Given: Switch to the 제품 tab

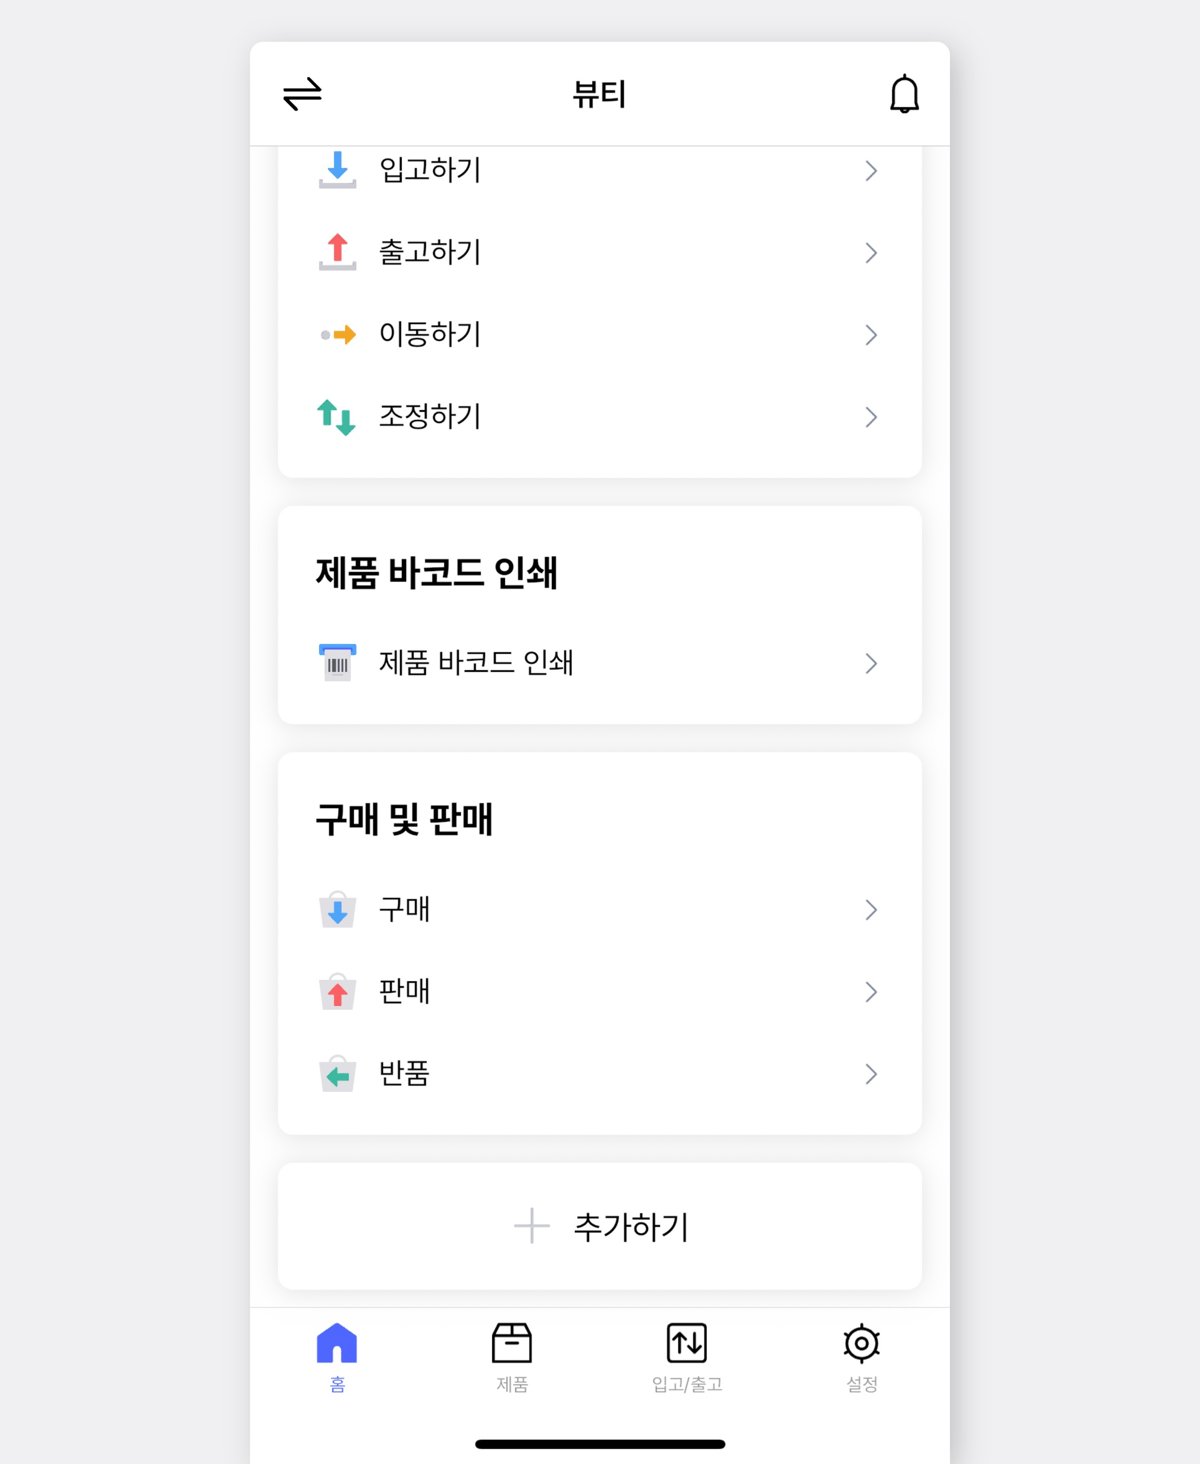Looking at the screenshot, I should tap(512, 1356).
